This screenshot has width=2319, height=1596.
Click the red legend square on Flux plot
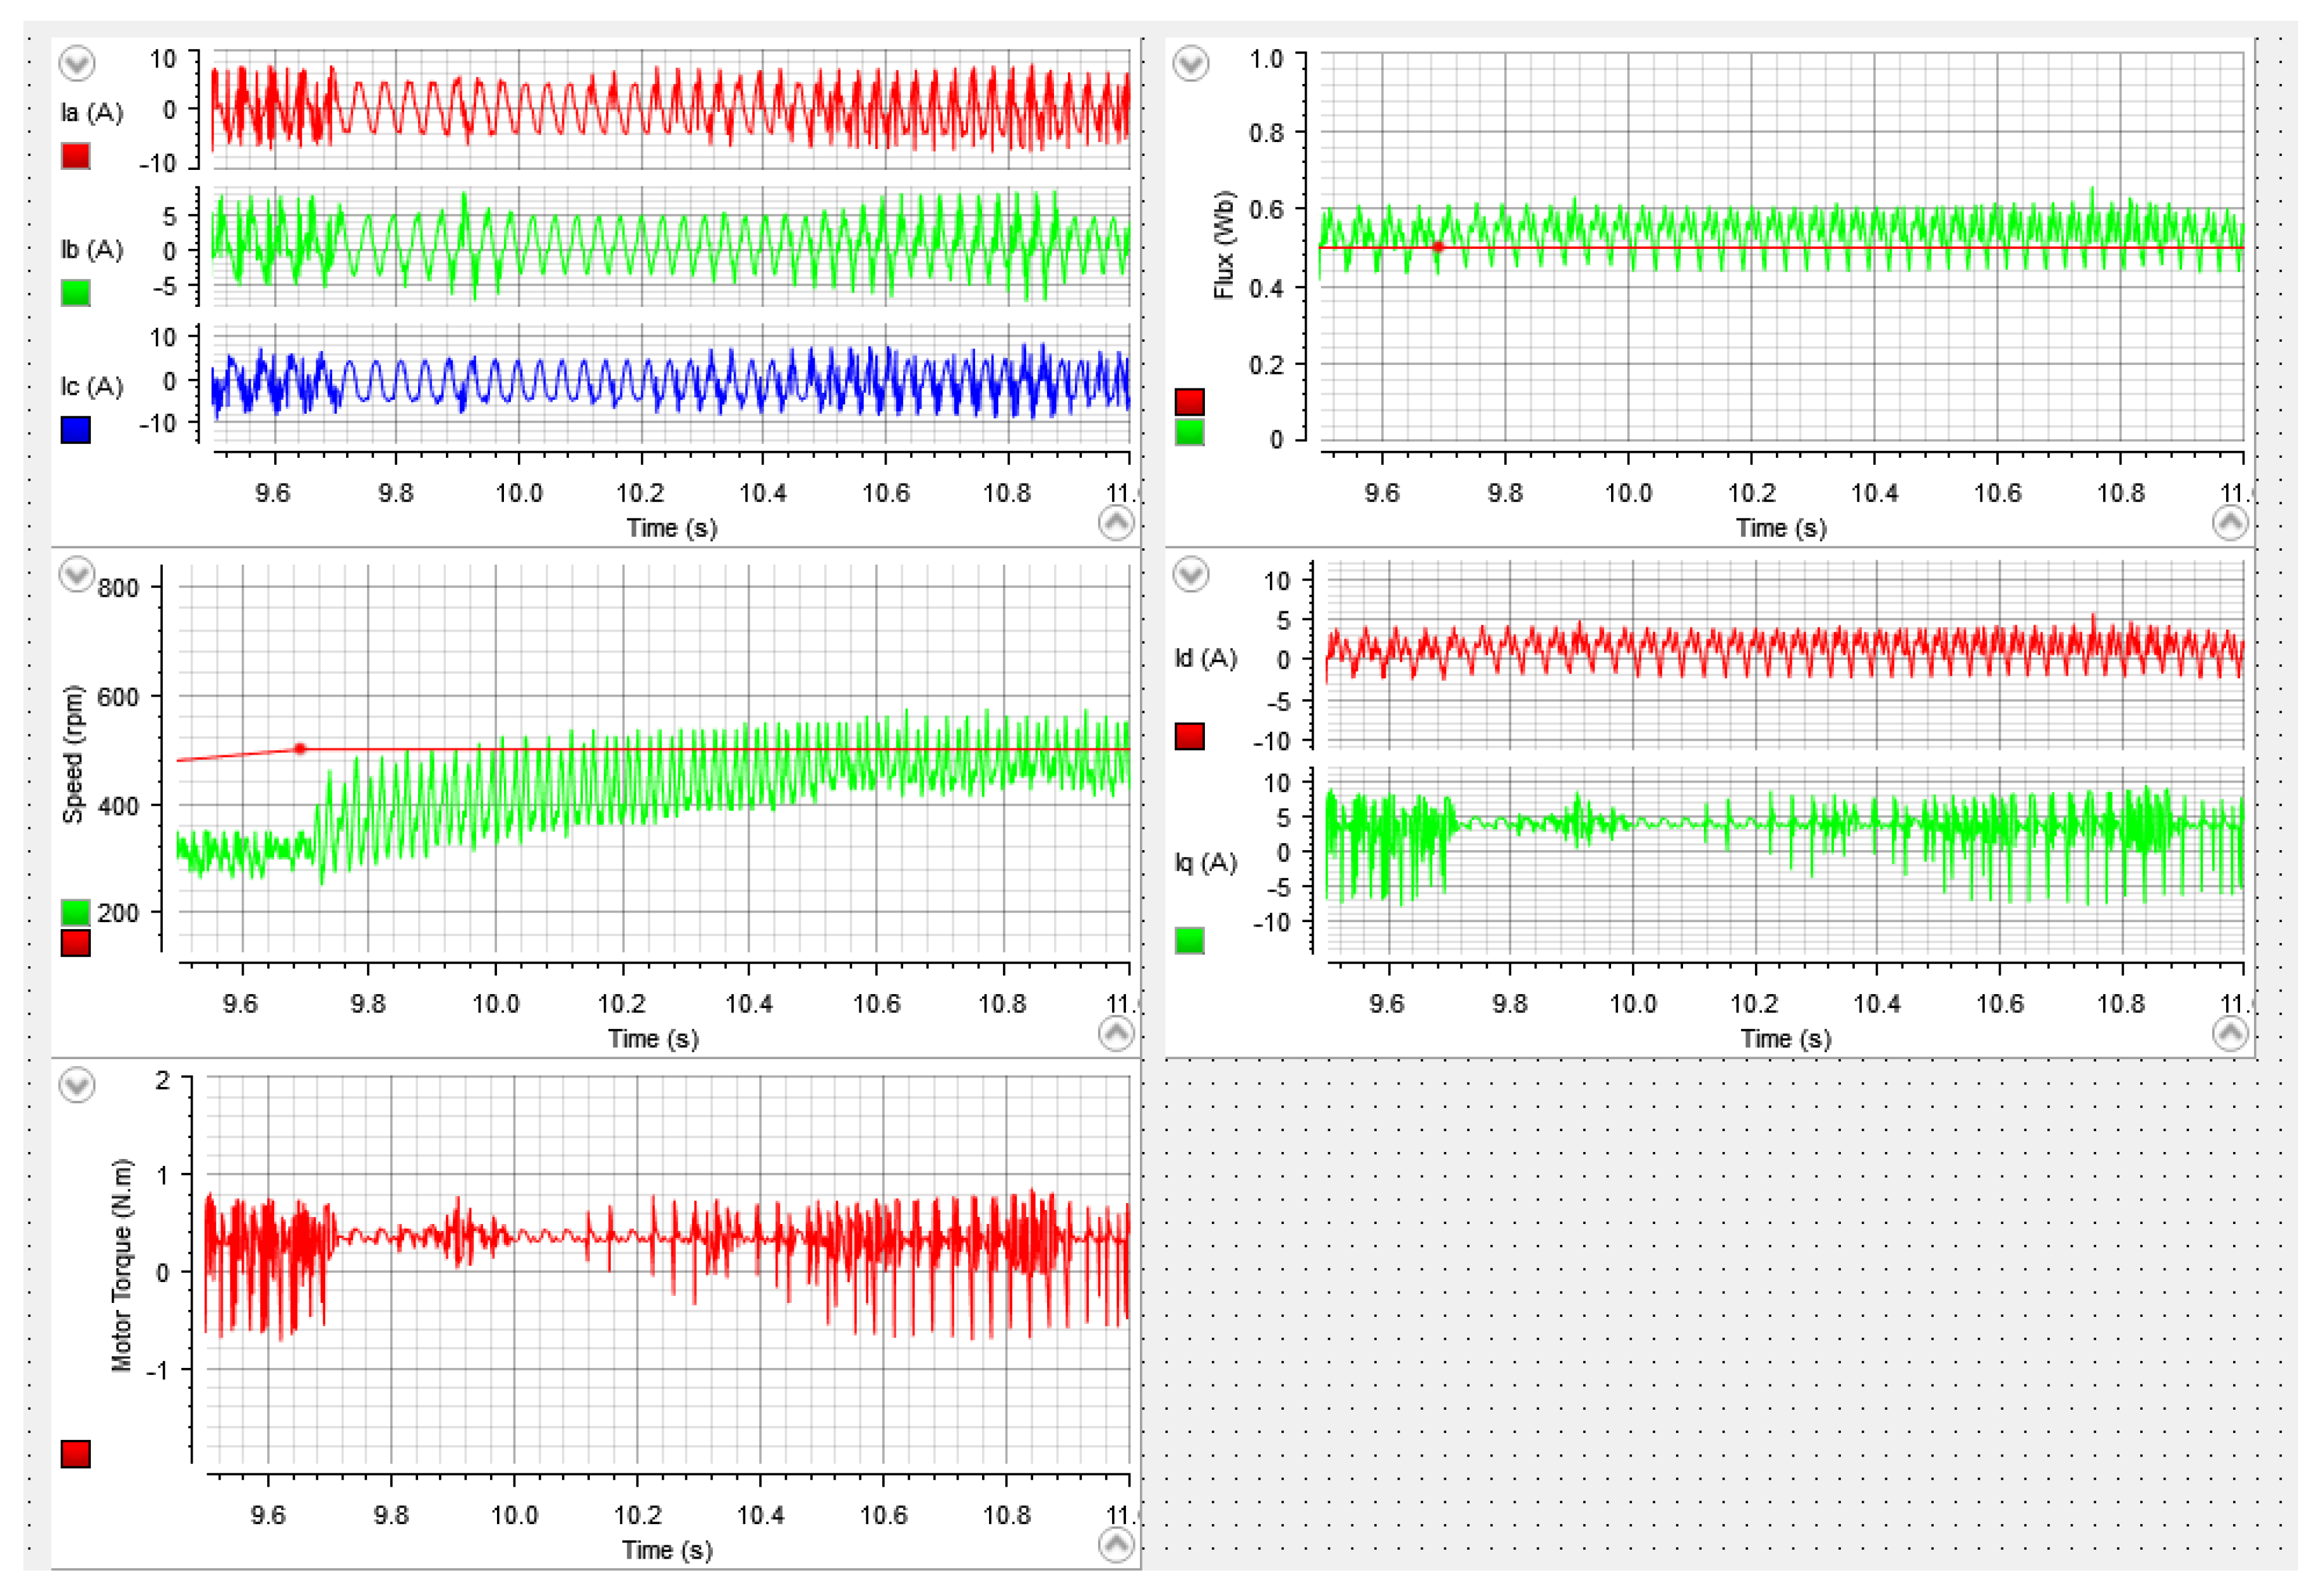pyautogui.click(x=1189, y=401)
